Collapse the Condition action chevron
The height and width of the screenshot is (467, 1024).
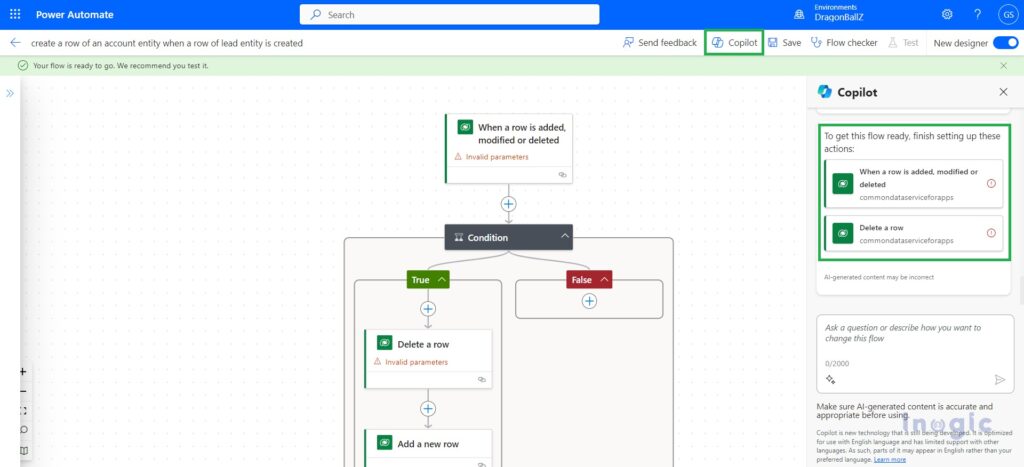coord(564,237)
